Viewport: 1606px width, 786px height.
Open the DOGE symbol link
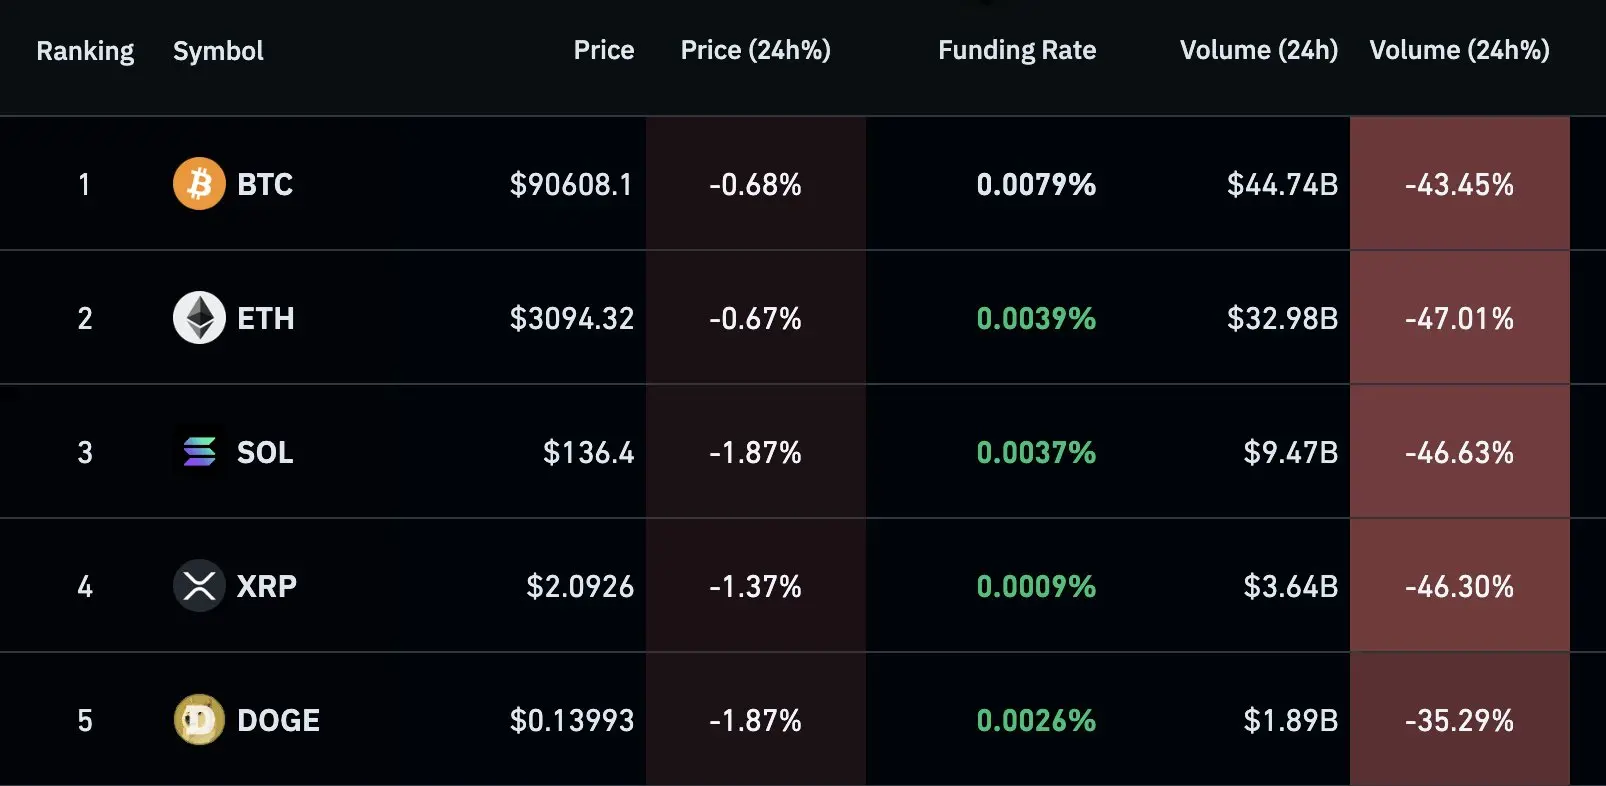point(278,721)
